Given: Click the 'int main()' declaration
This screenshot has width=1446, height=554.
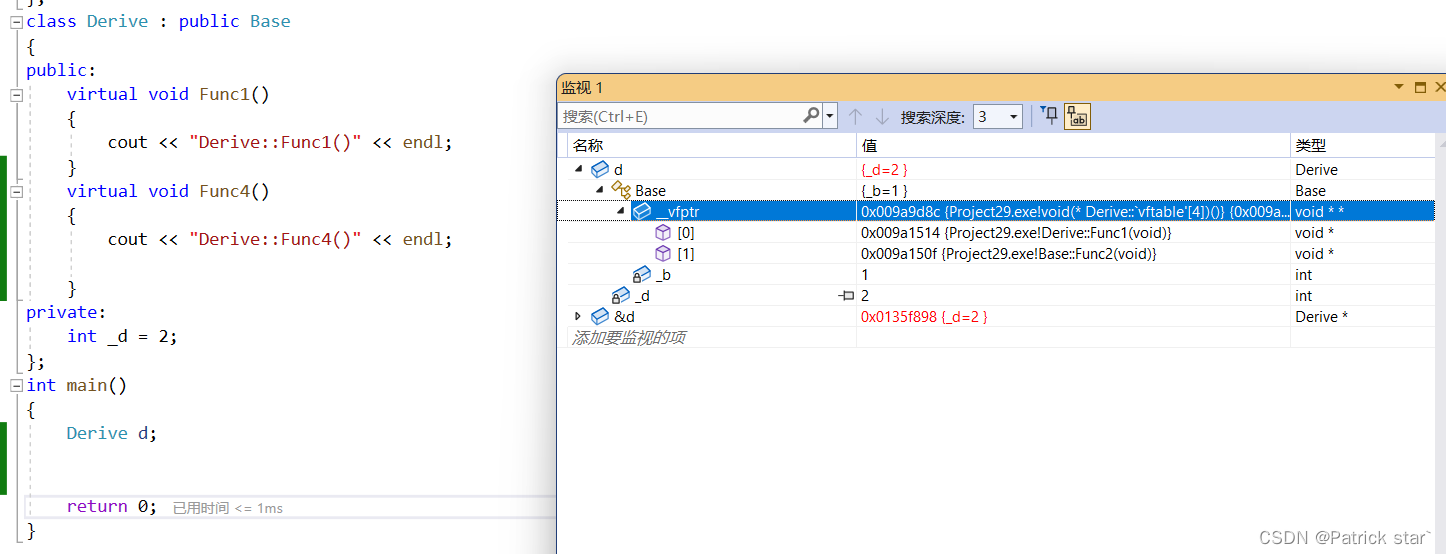Looking at the screenshot, I should tap(77, 385).
